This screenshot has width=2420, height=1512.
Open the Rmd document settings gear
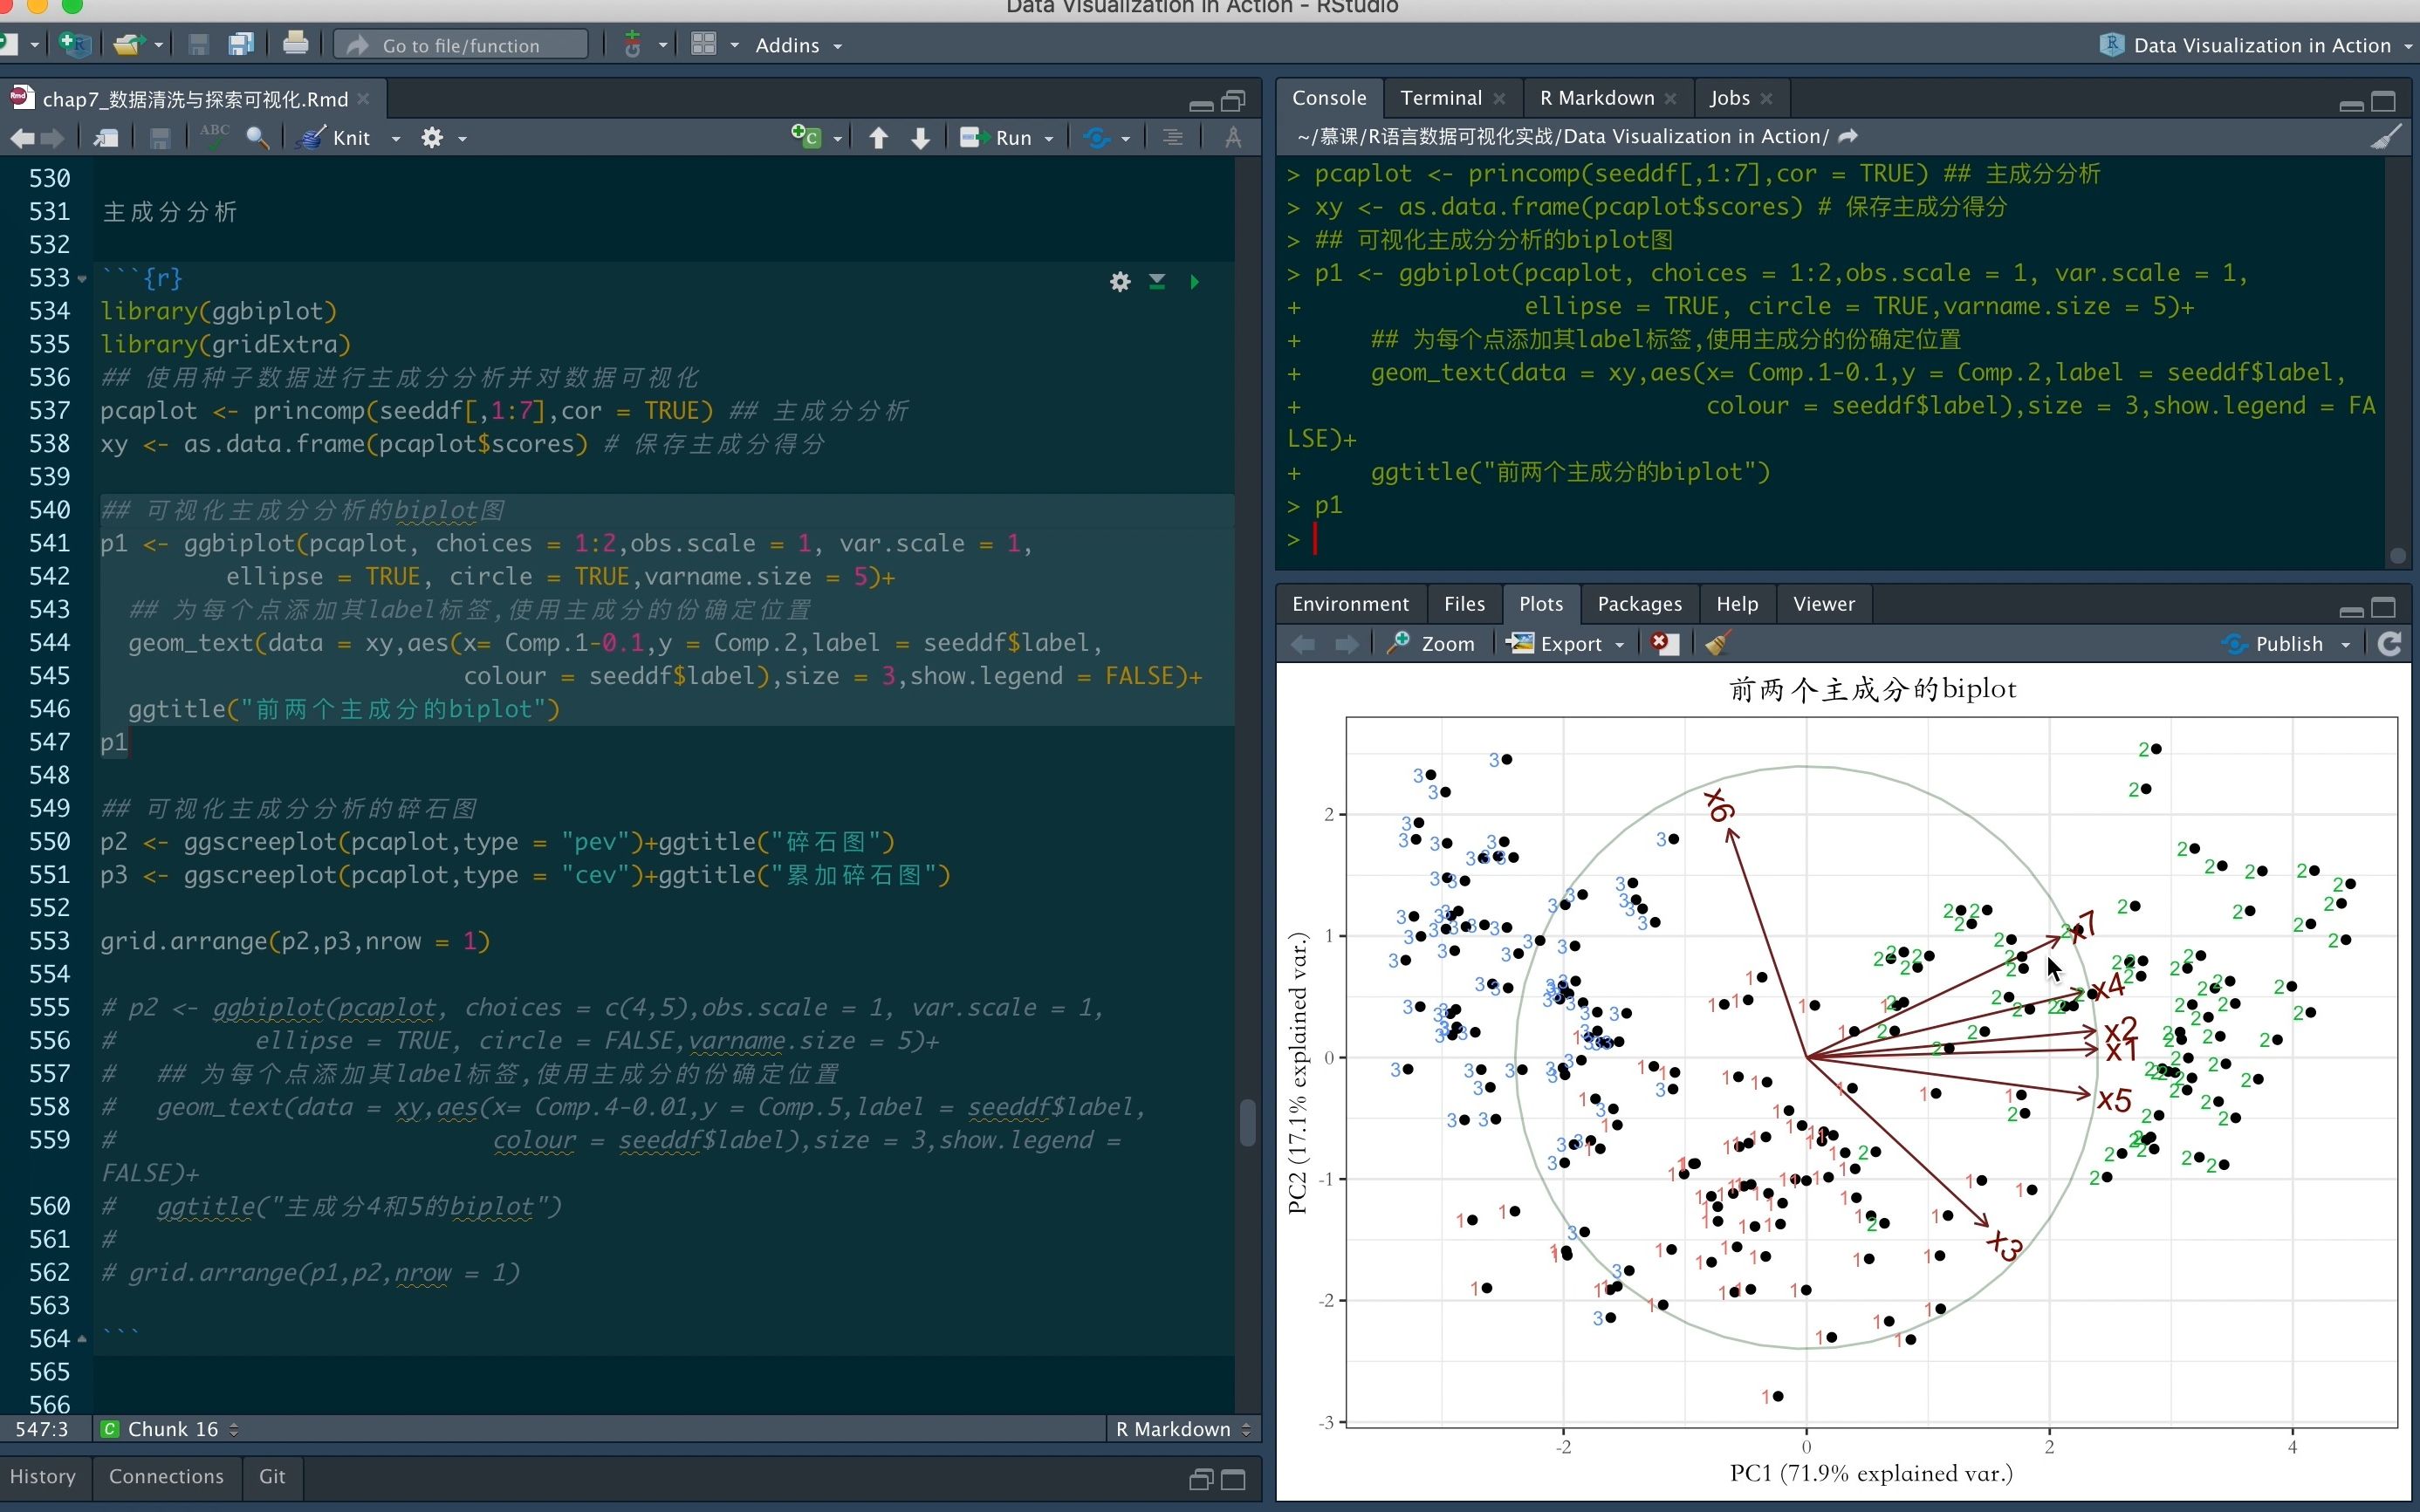point(432,138)
